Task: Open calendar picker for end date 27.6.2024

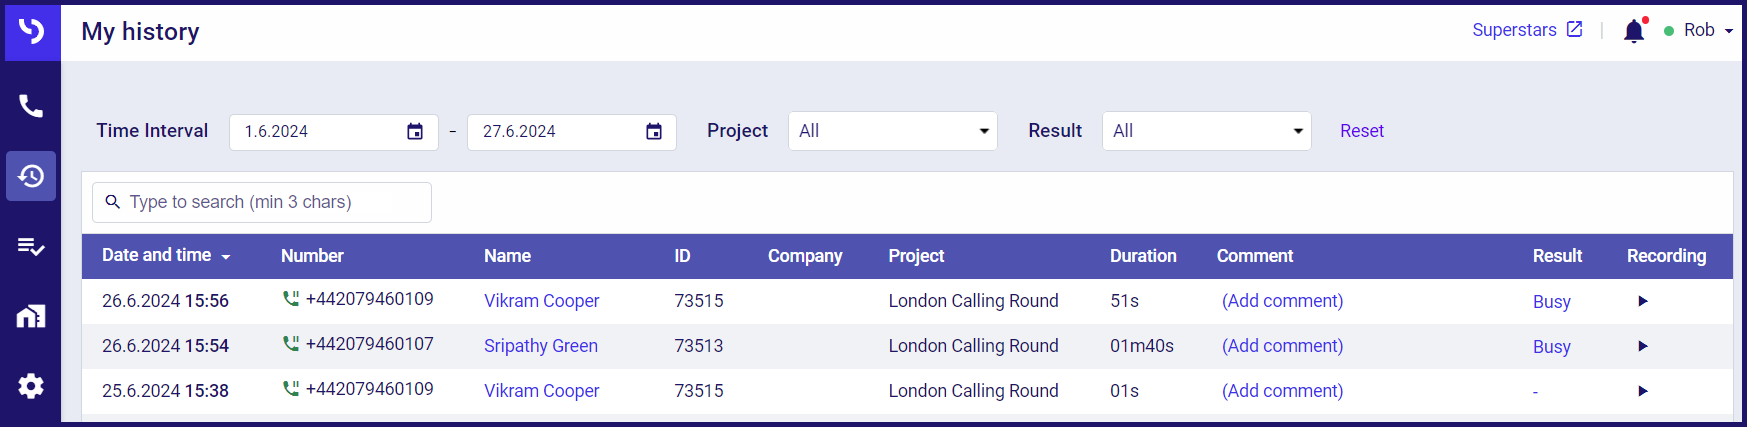Action: tap(654, 132)
